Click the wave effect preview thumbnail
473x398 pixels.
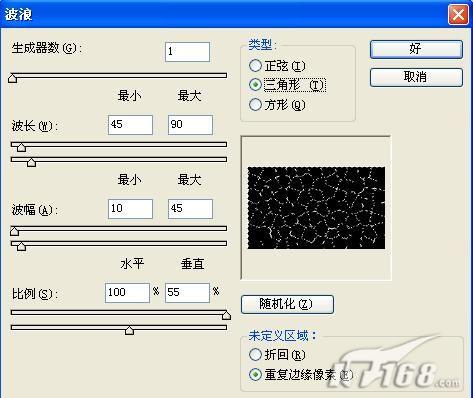click(x=316, y=208)
